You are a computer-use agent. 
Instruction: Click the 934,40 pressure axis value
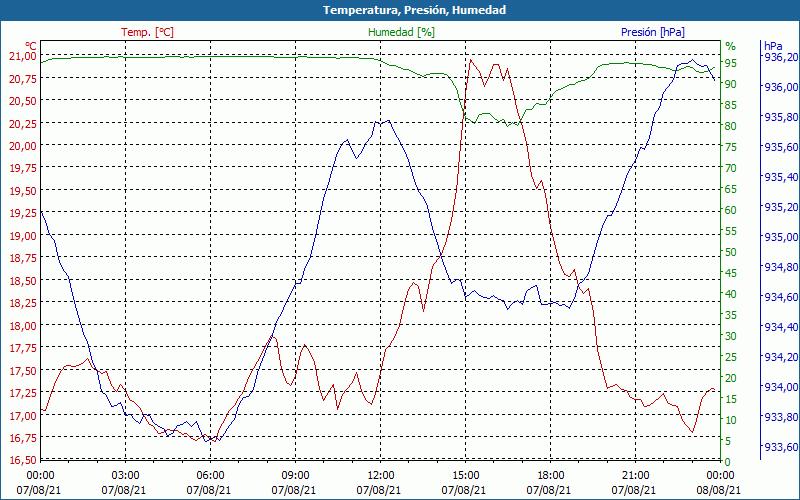[x=781, y=327]
